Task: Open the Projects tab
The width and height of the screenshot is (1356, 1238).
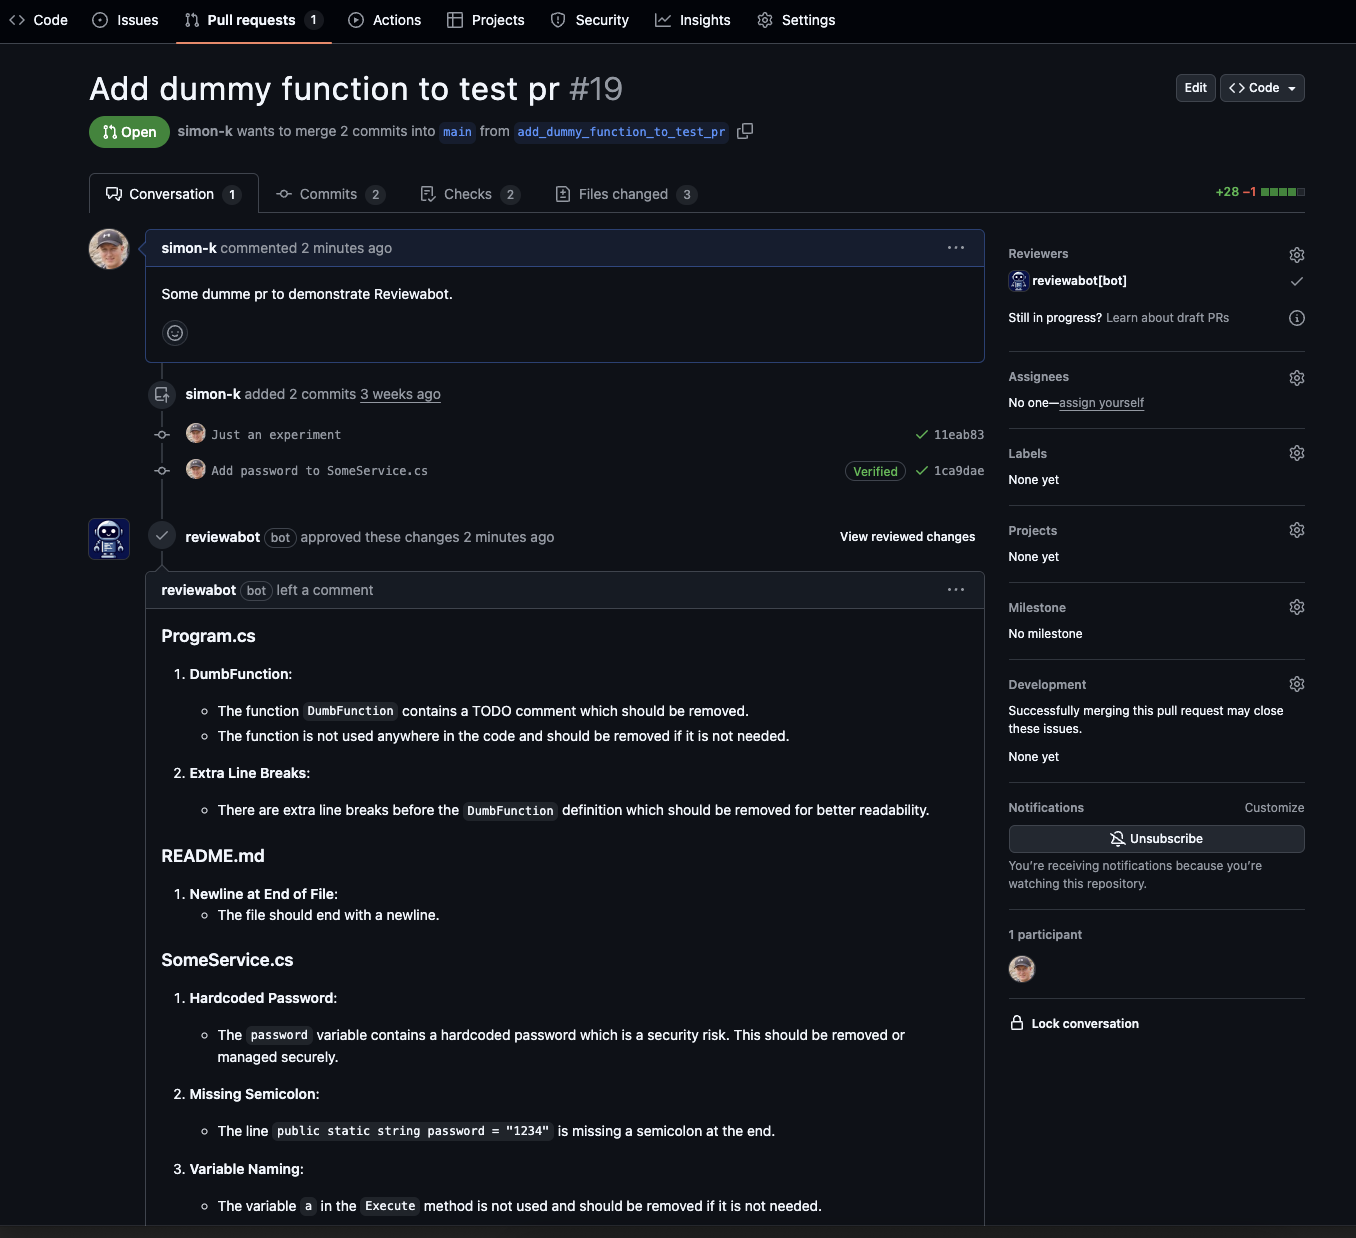Action: click(486, 20)
